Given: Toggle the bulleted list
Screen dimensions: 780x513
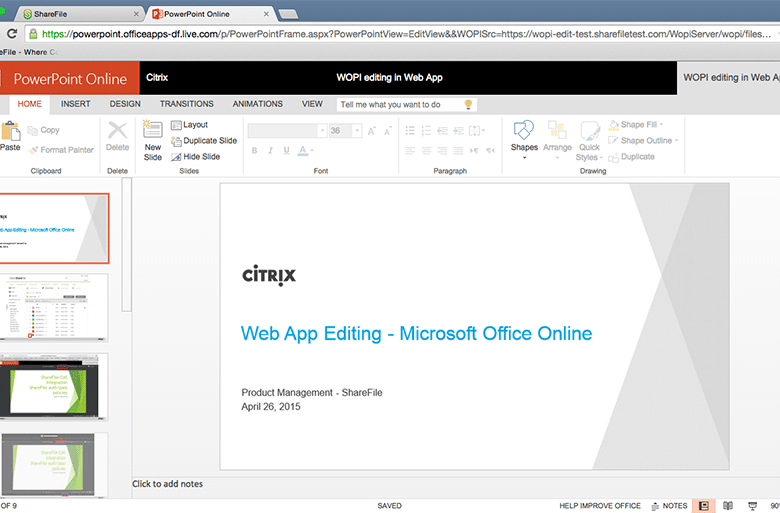Looking at the screenshot, I should point(410,131).
